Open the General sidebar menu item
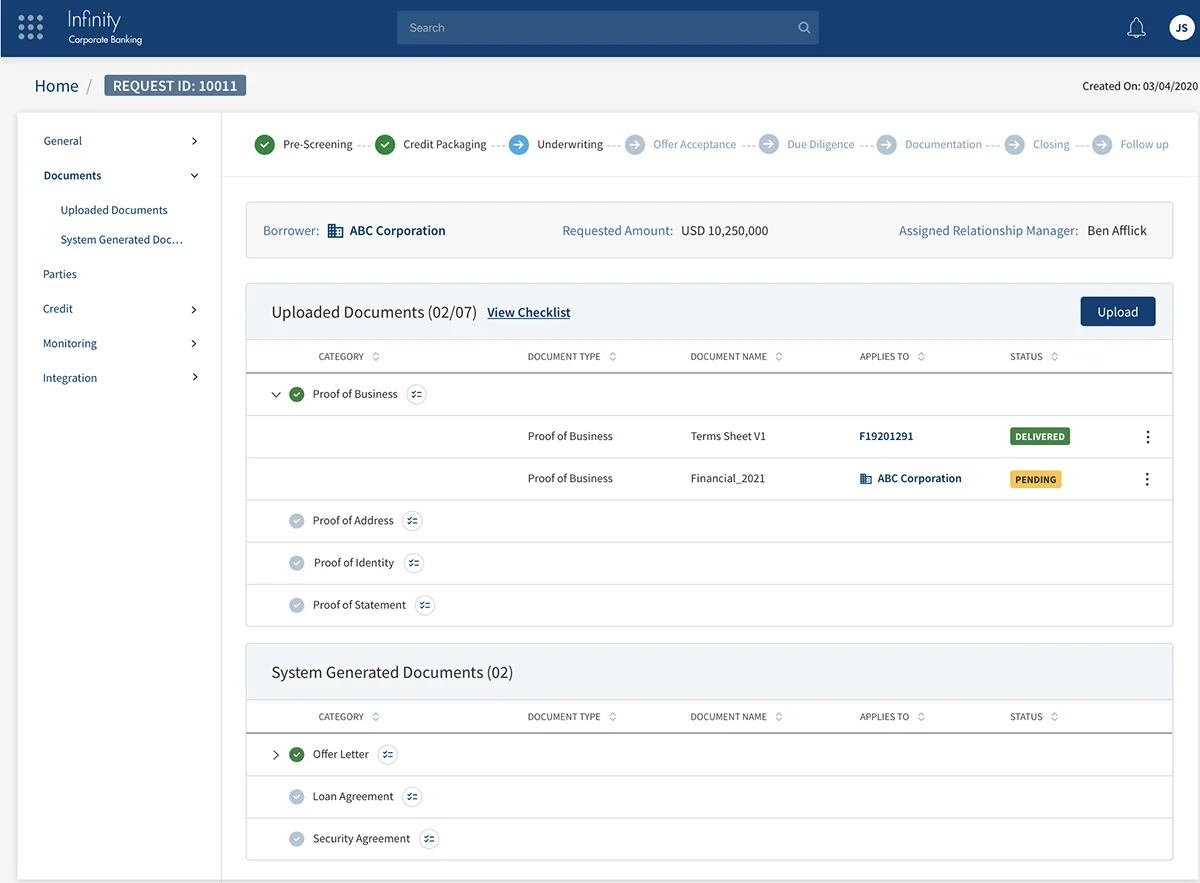Viewport: 1200px width, 883px height. coord(63,141)
